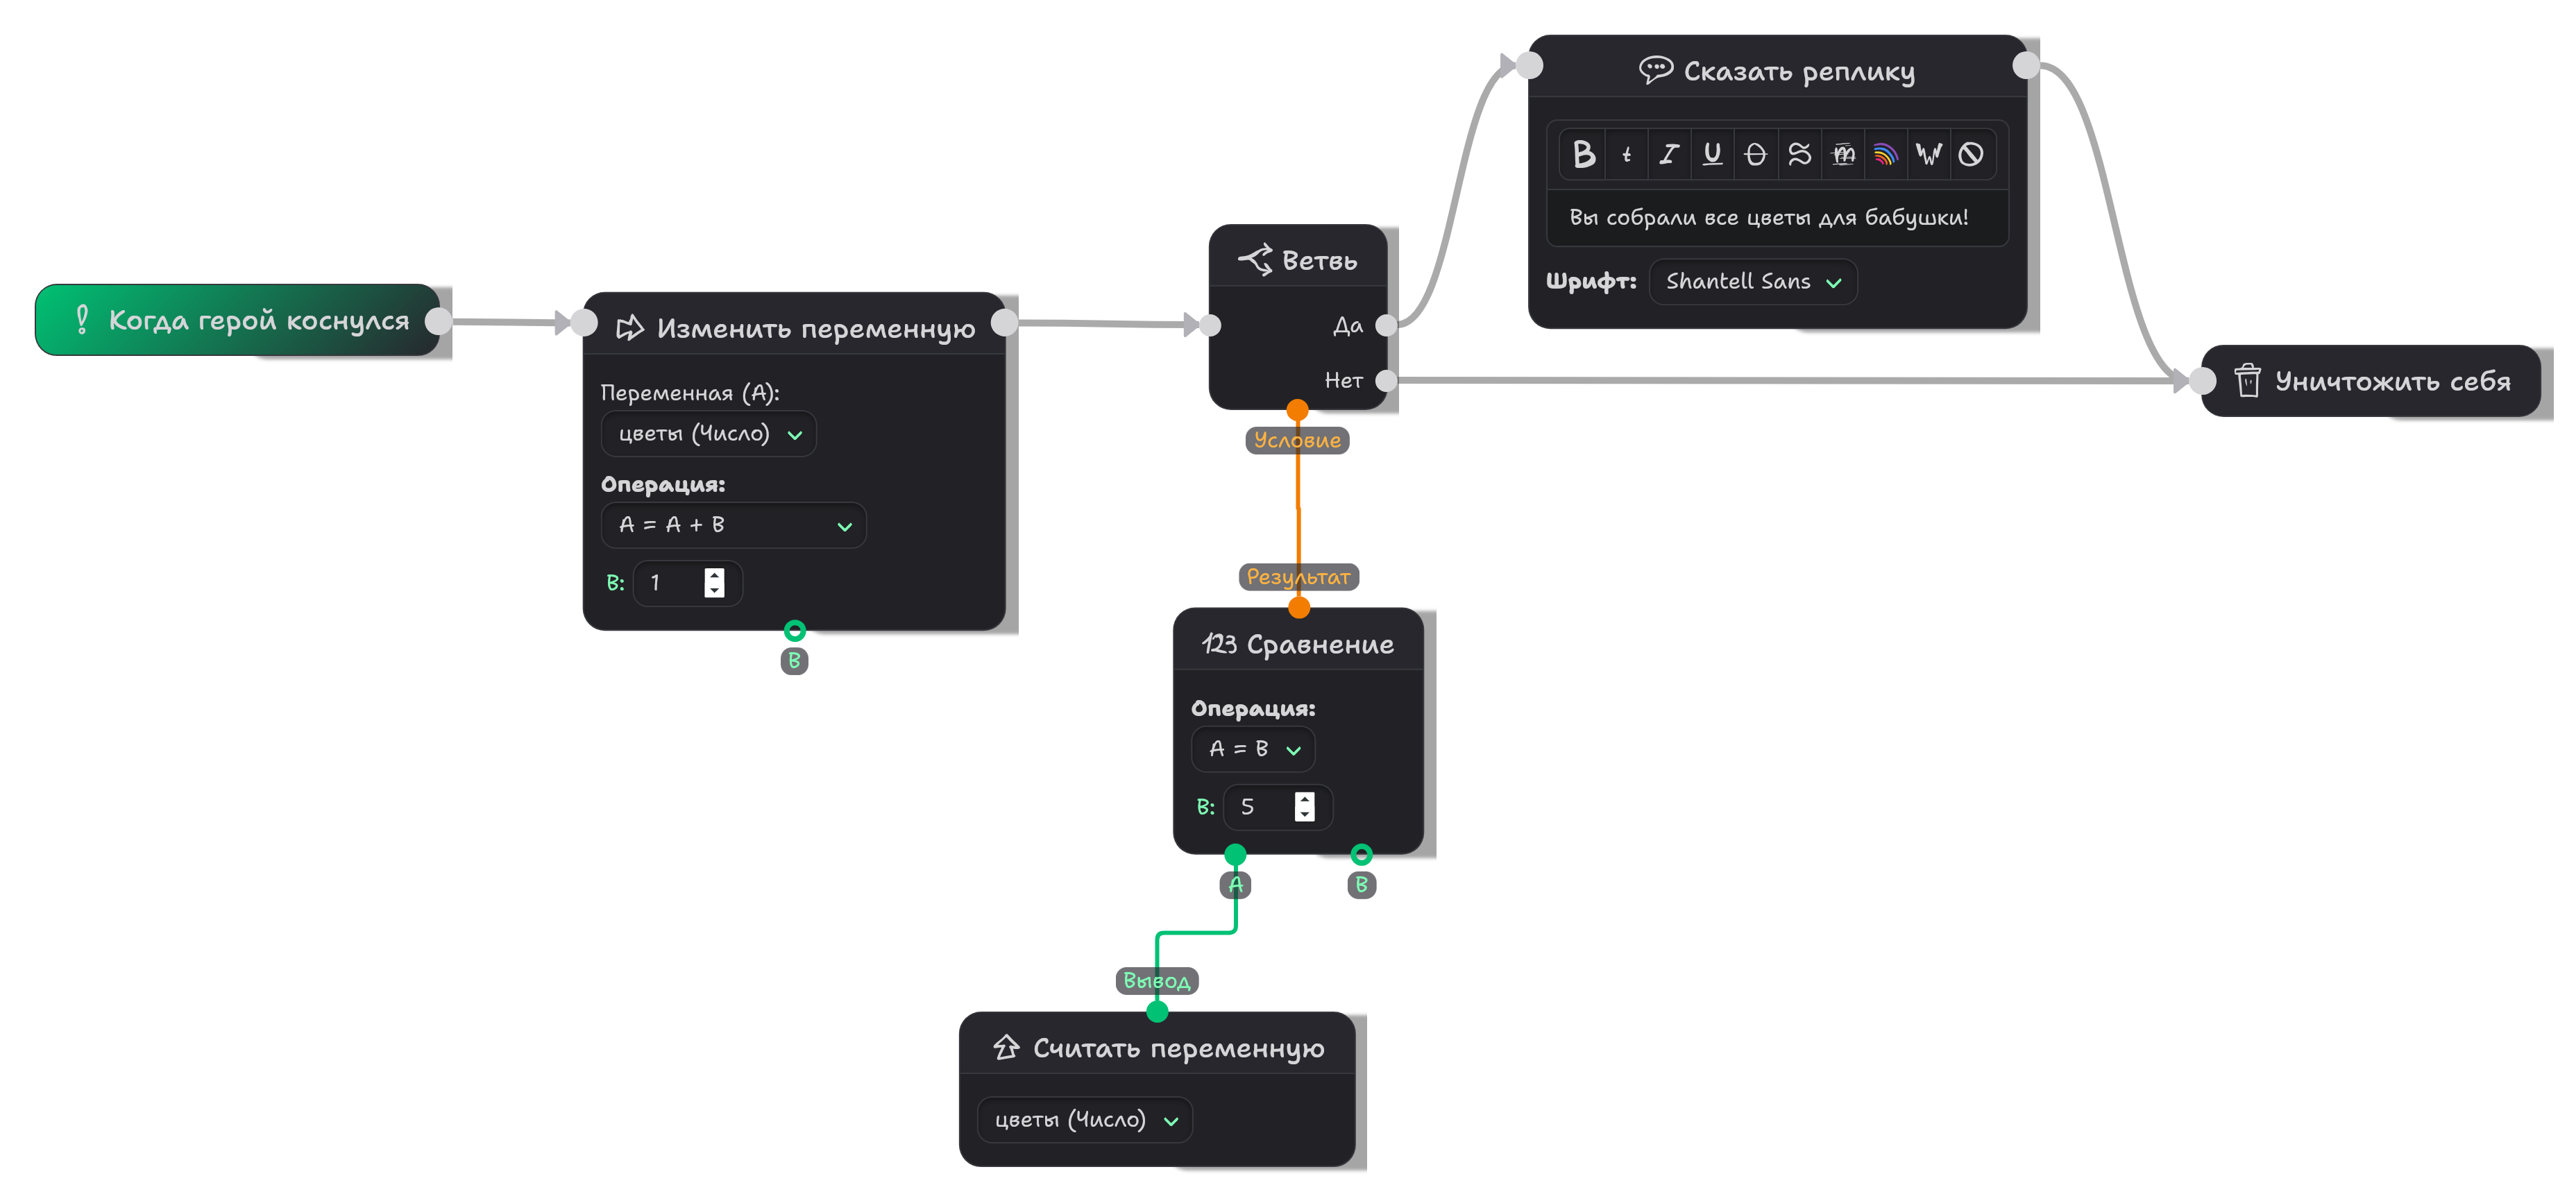Click the dialogue text about flowers for grandma

[1768, 218]
